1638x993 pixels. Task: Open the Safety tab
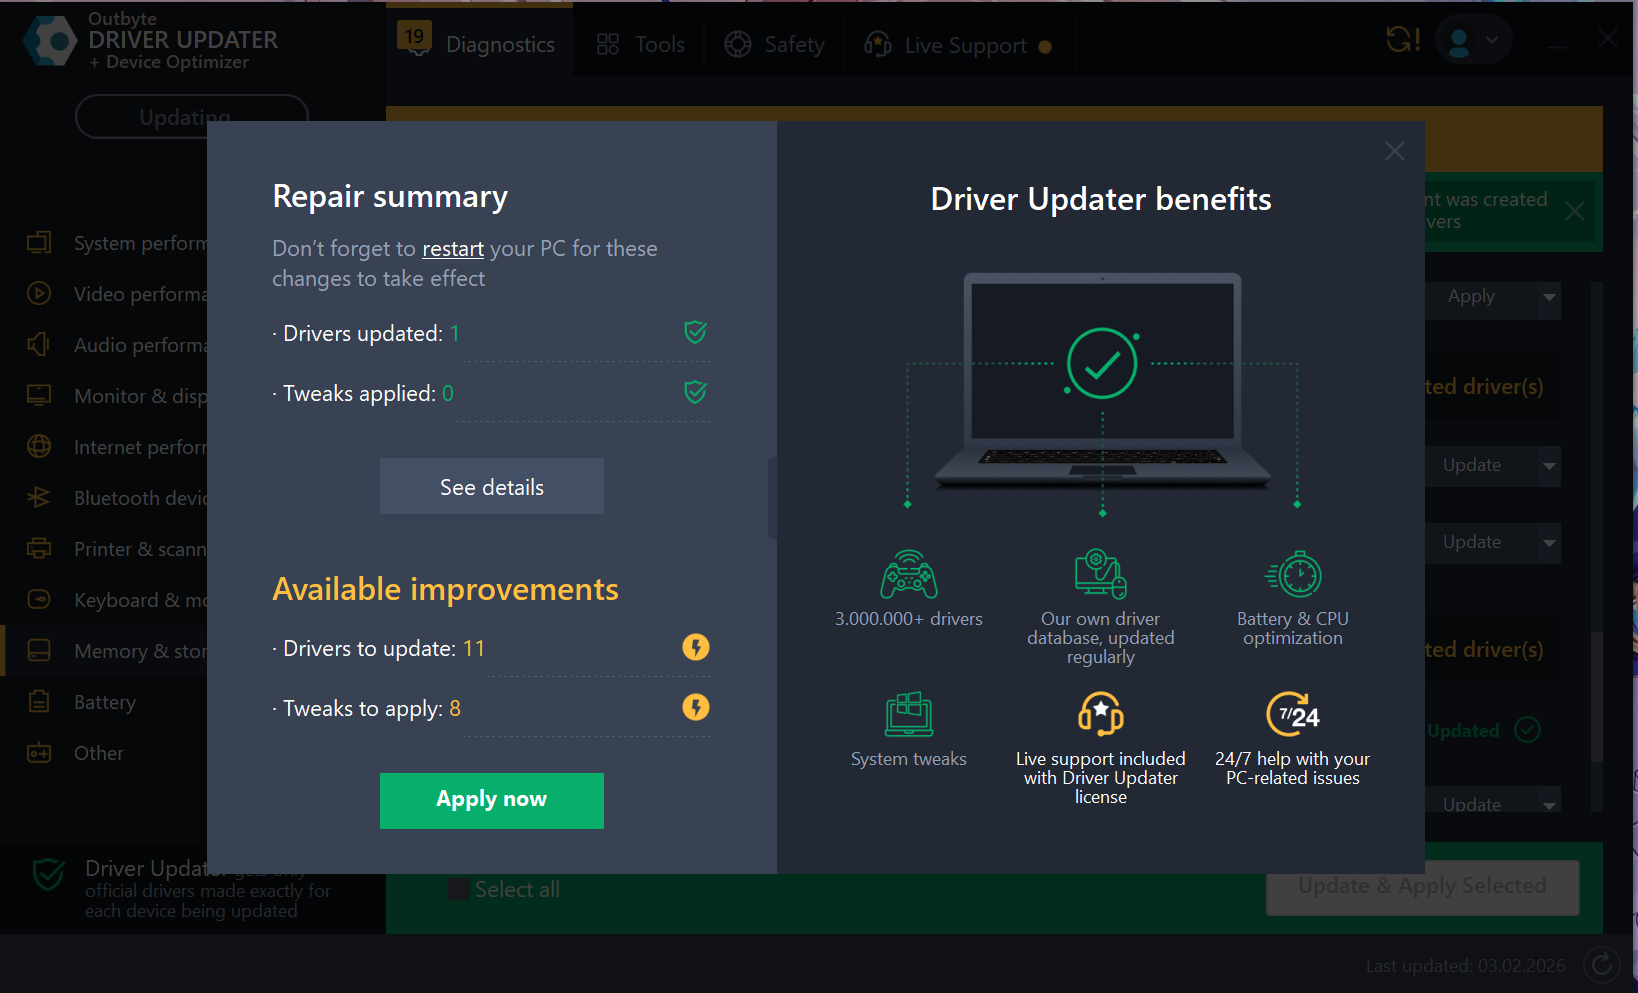(x=775, y=45)
